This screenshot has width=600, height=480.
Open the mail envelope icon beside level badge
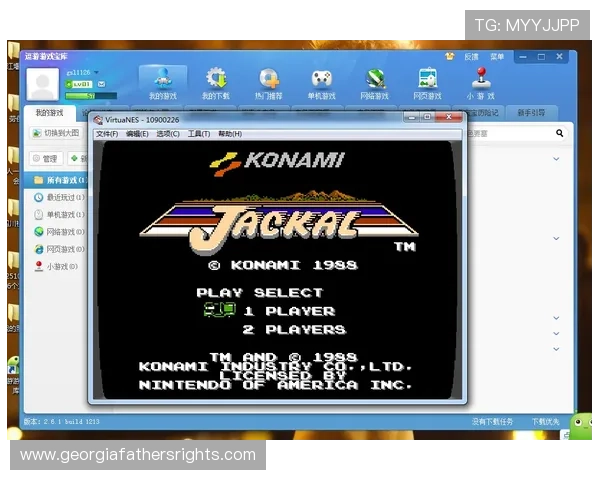[102, 84]
